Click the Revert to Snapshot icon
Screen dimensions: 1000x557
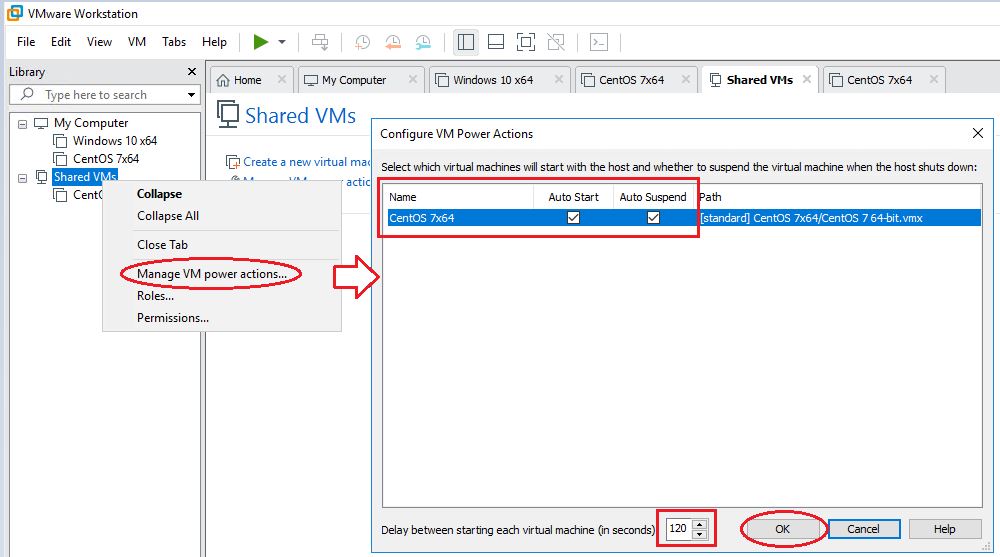(x=393, y=42)
